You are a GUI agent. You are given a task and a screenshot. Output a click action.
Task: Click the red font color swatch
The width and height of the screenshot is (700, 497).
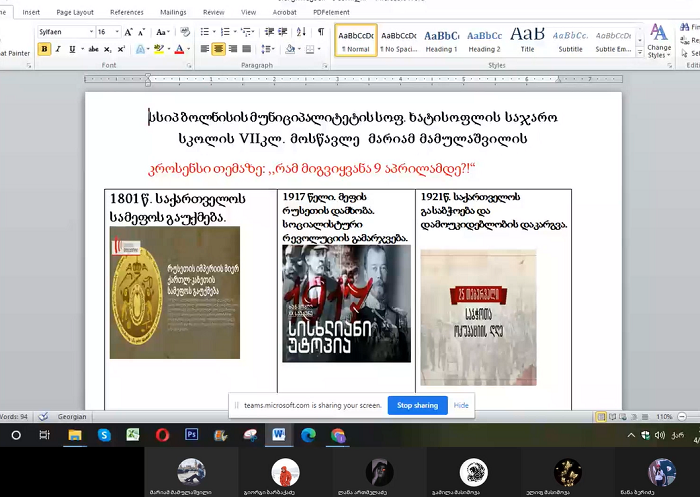point(179,49)
